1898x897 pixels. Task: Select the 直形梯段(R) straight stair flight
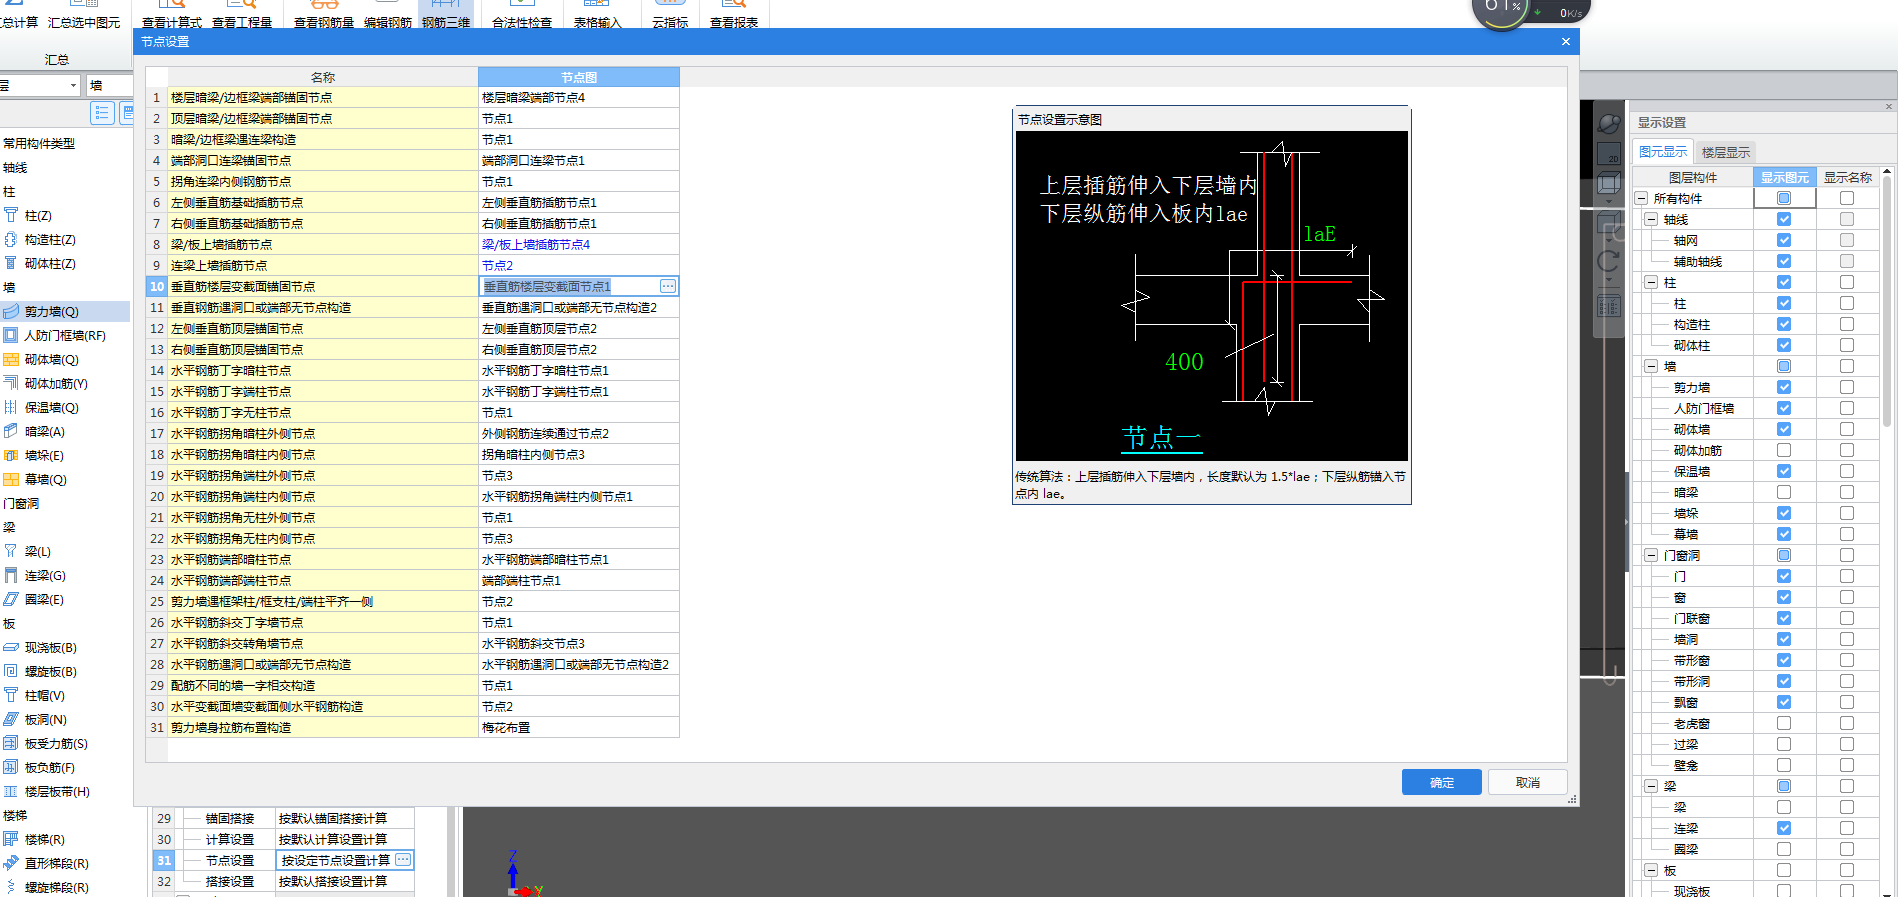[x=56, y=863]
